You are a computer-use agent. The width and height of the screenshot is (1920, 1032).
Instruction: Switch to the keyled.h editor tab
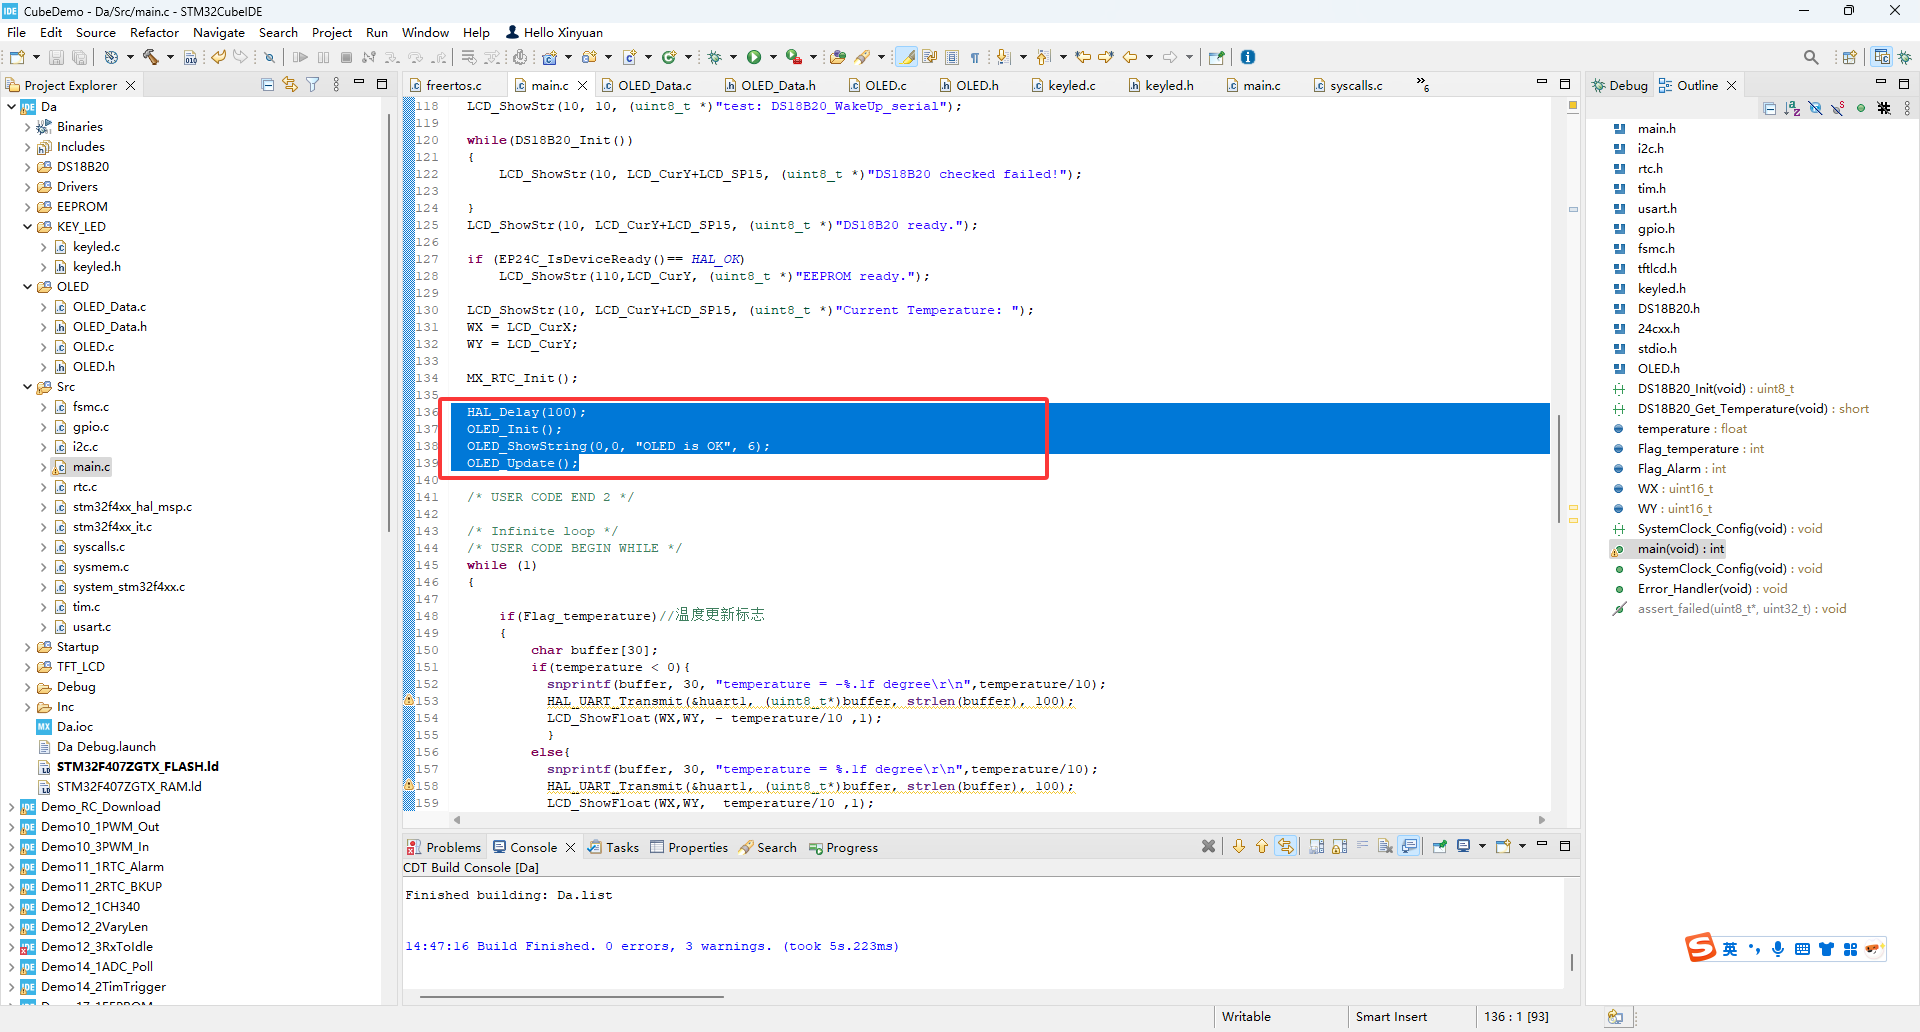(1160, 85)
